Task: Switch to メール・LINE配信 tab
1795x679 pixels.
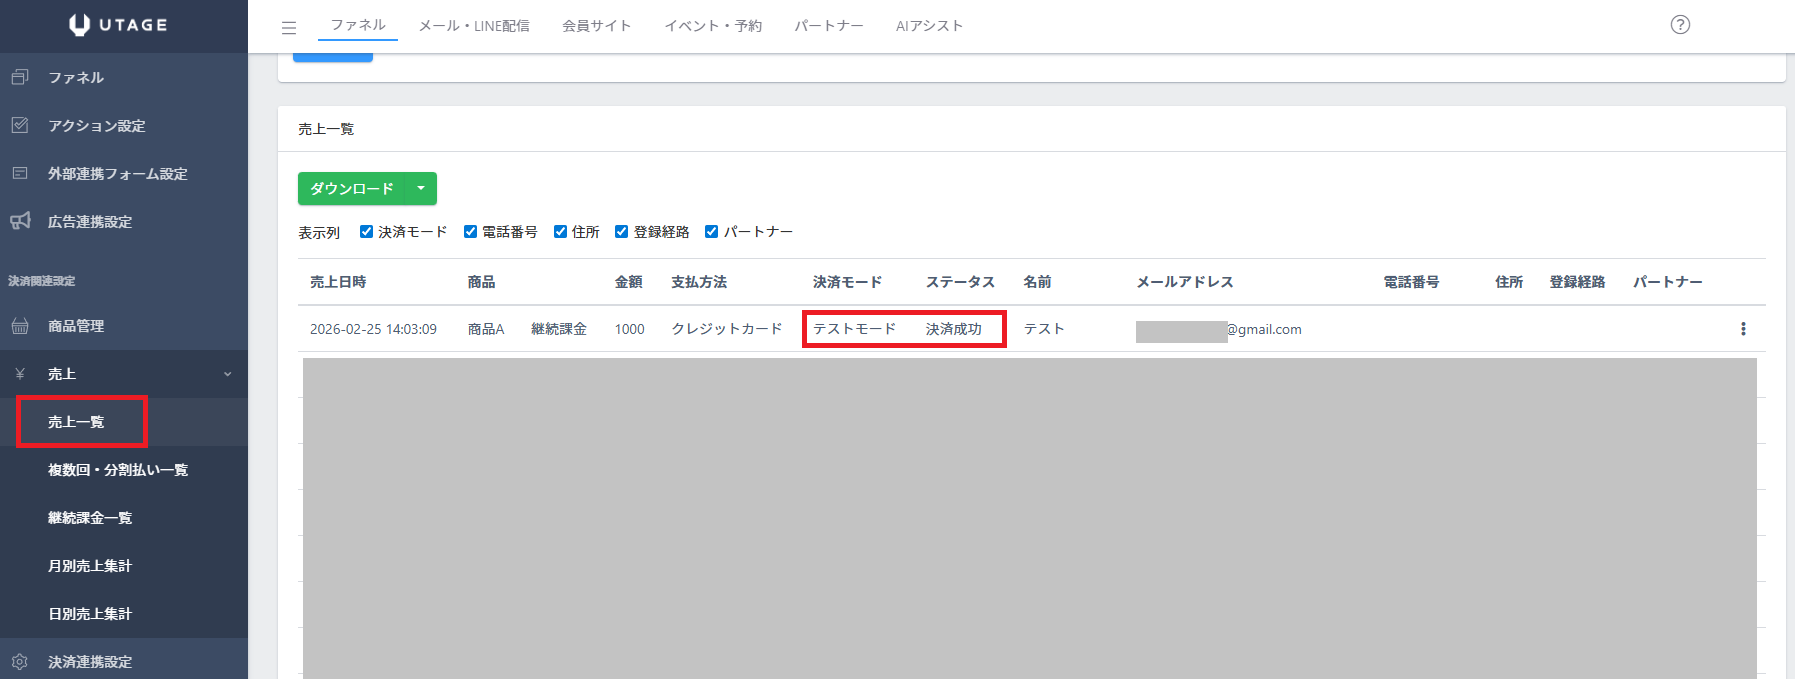Action: pos(474,26)
